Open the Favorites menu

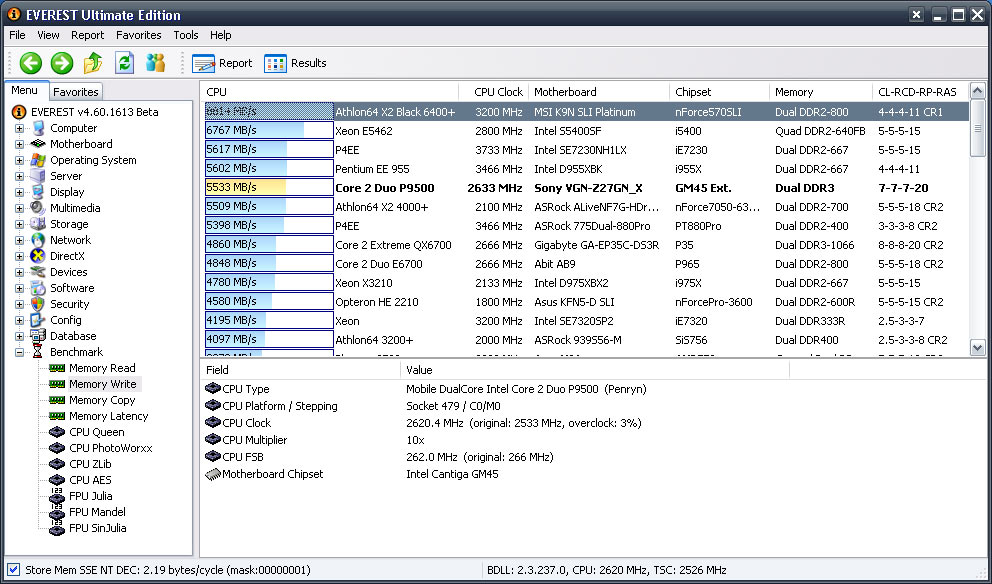pyautogui.click(x=139, y=35)
